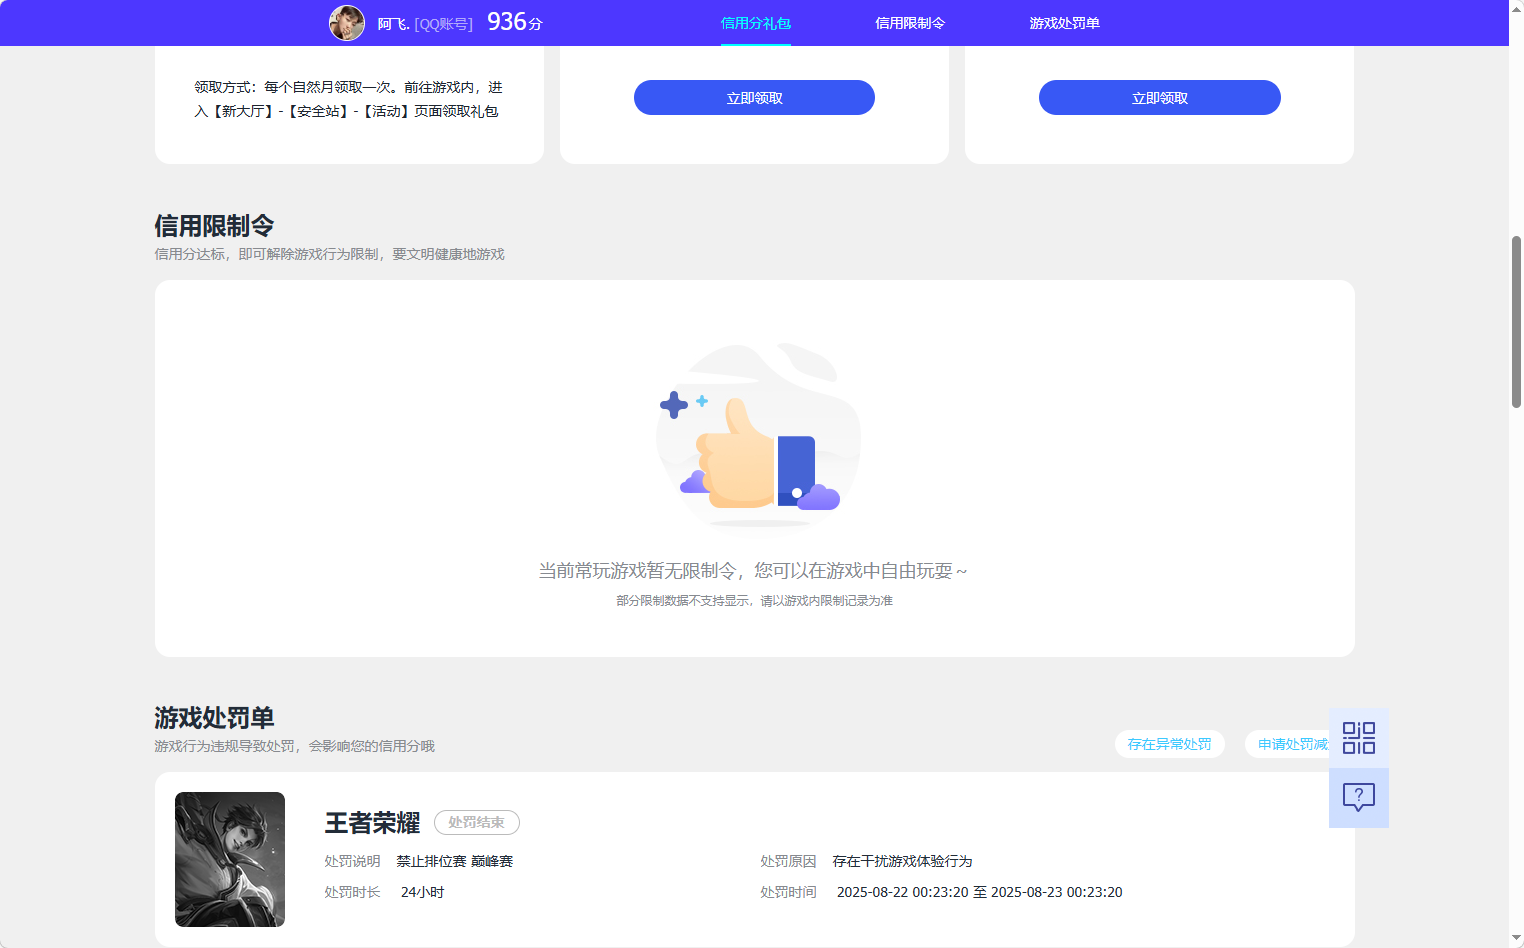Screen dimensions: 1524x948
Task: Click the middle 立即领取 button
Action: (x=753, y=97)
